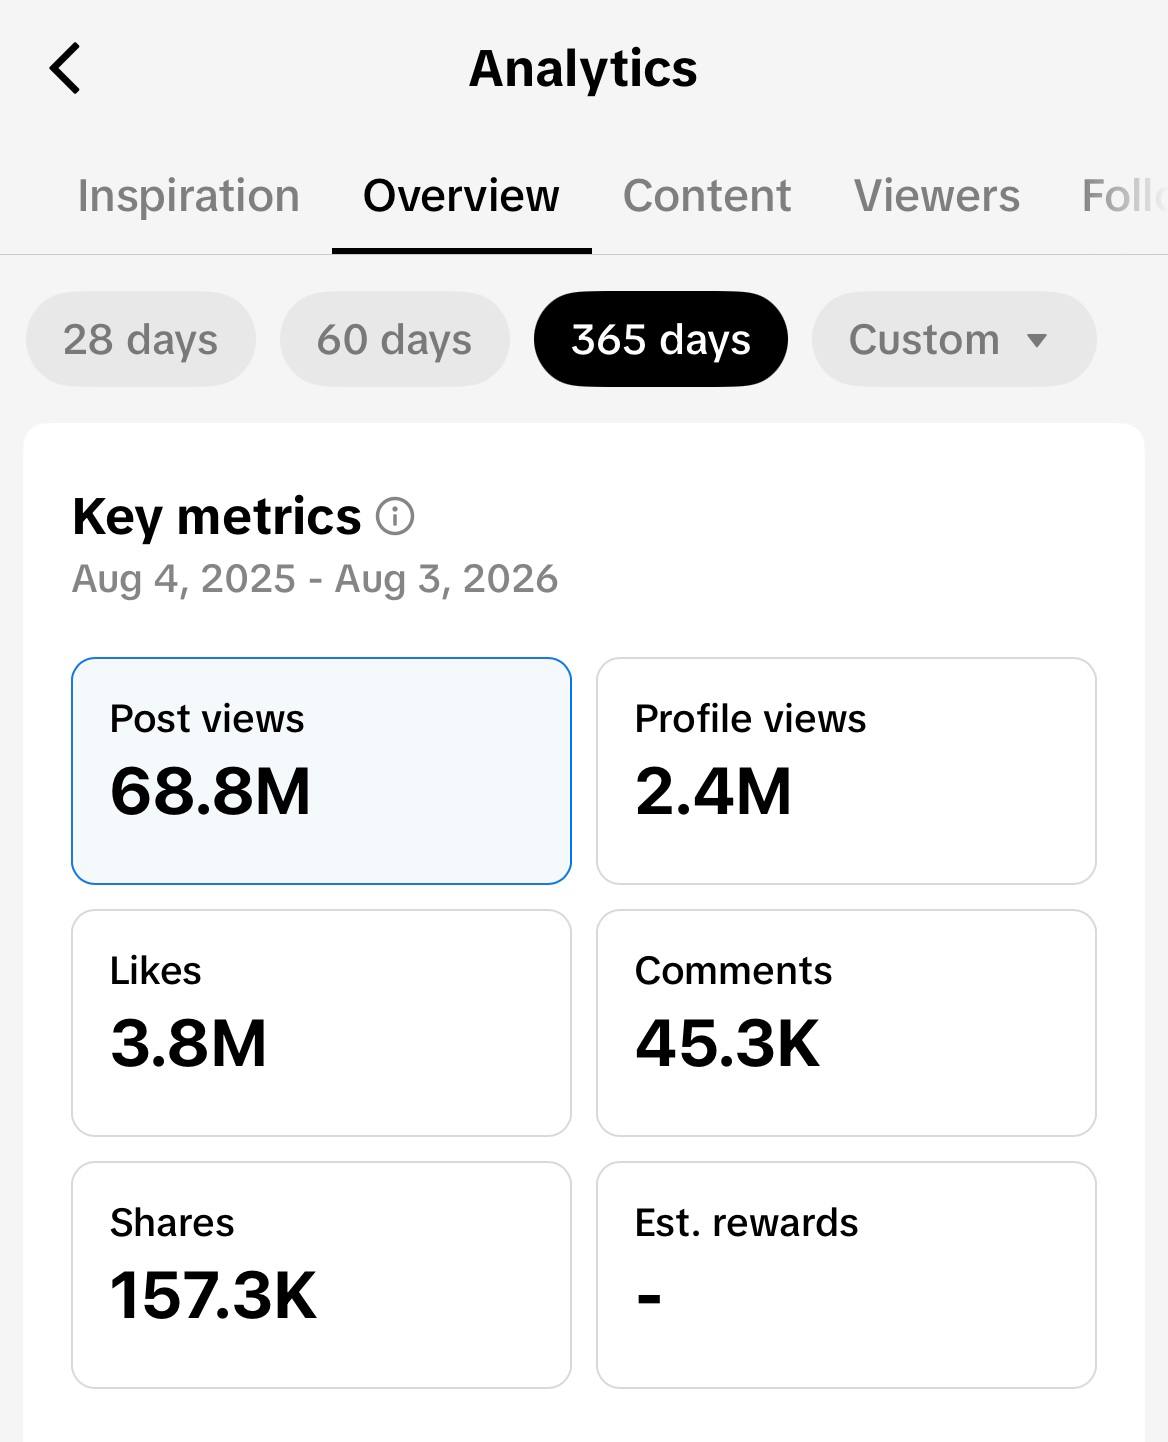Screen dimensions: 1168x1442
Task: Select the Likes metric card
Action: coord(321,1023)
